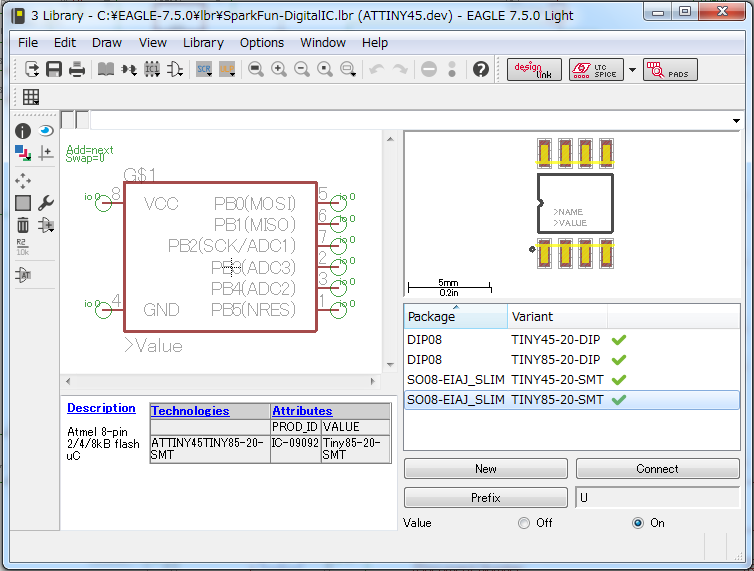Screen dimensions: 754x571
Task: Open the Help menu
Action: [375, 43]
